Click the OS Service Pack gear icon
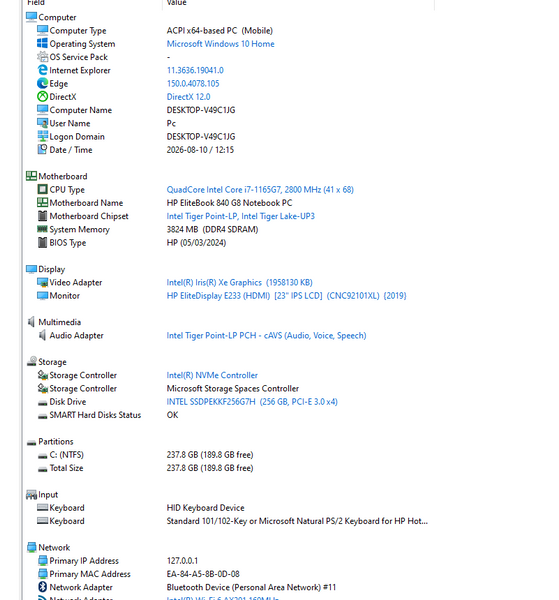 click(42, 57)
